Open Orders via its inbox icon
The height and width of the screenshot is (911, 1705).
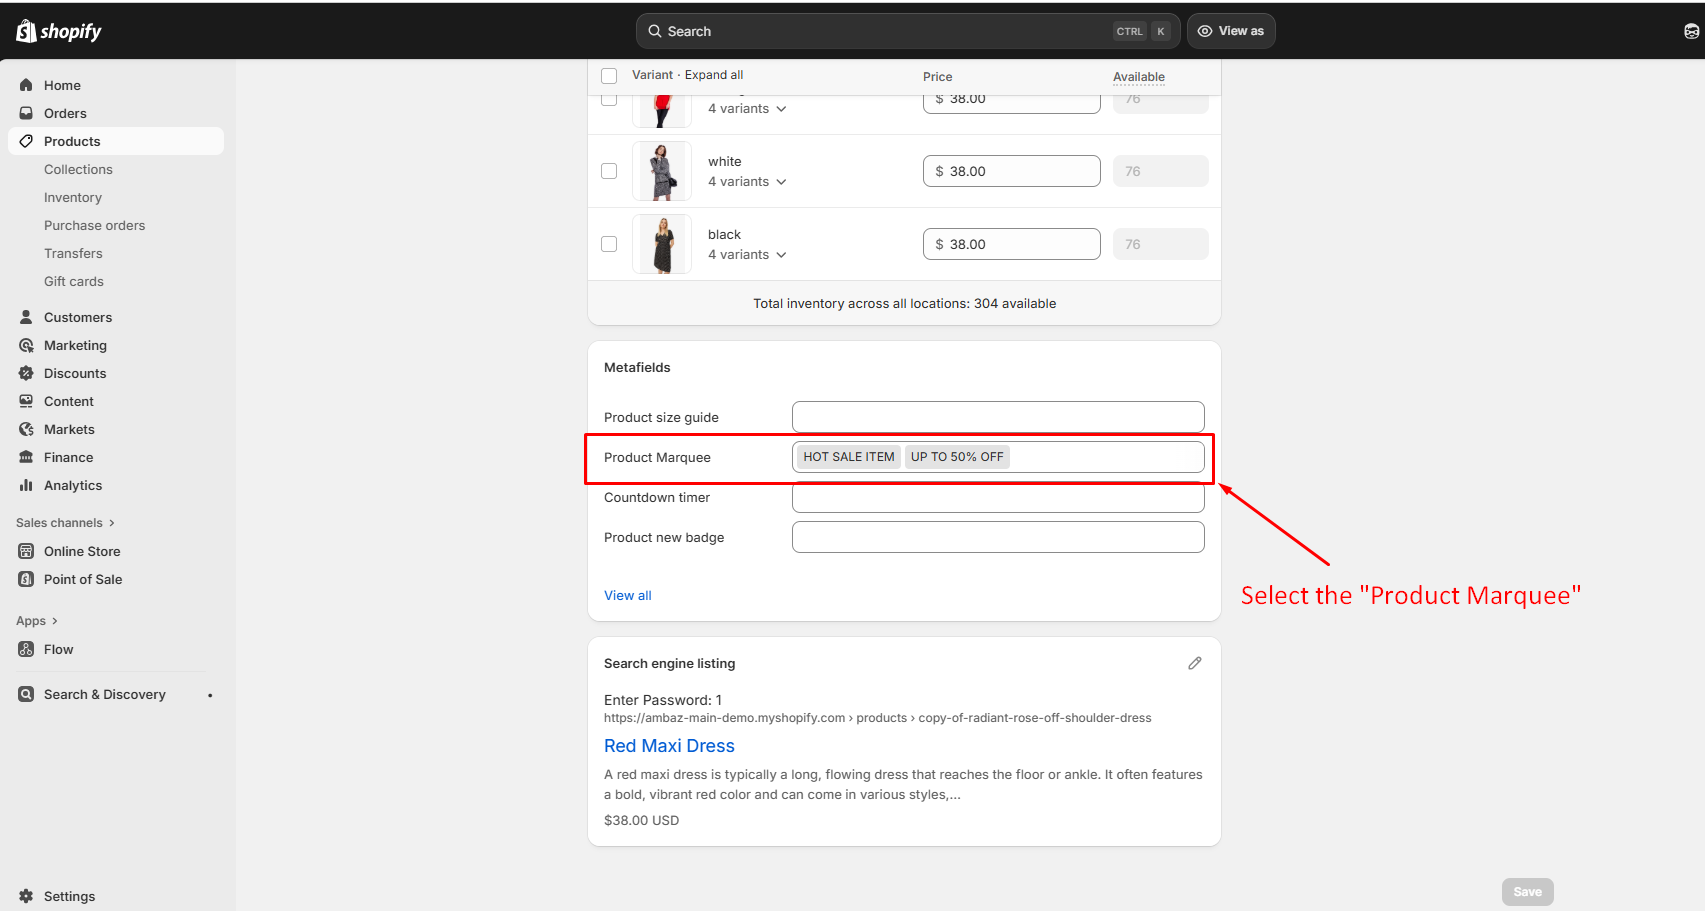[x=26, y=113]
